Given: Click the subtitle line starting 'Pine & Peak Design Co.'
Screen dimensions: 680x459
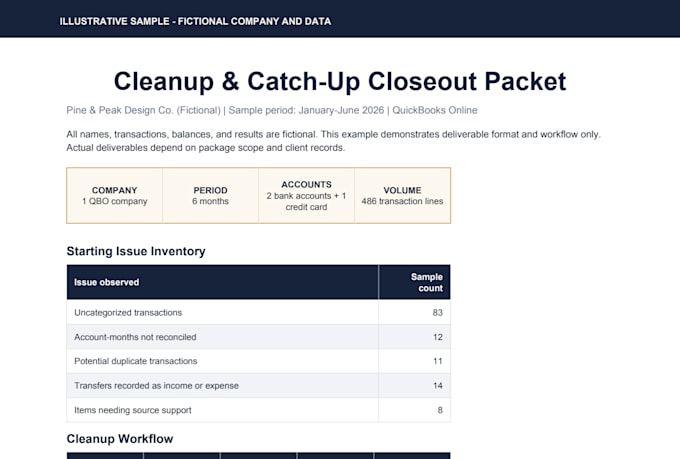Looking at the screenshot, I should [x=271, y=110].
